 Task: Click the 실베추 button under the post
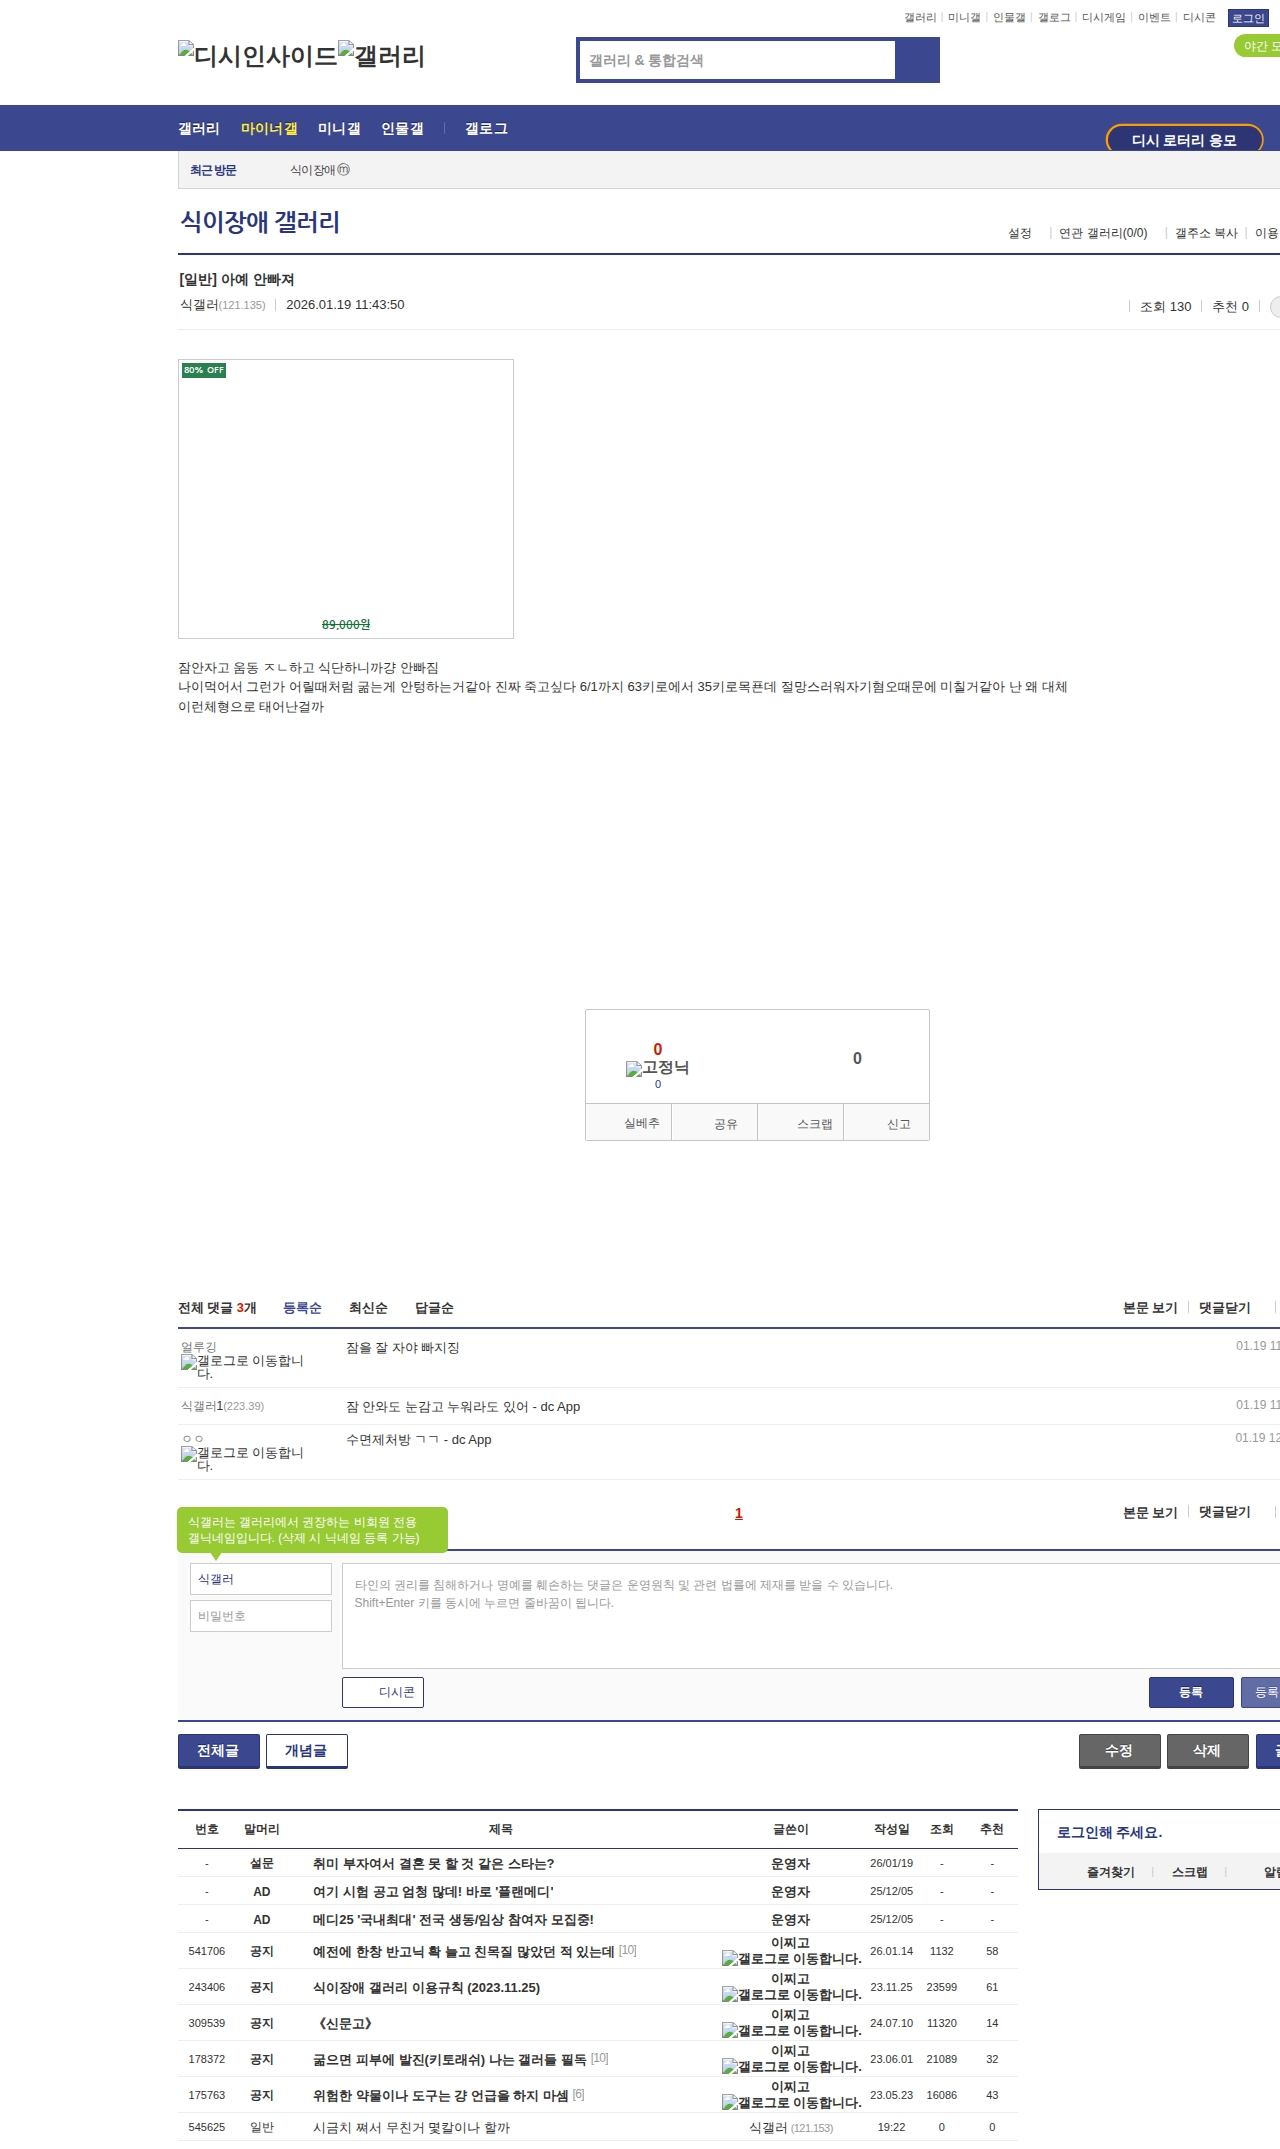click(x=628, y=1122)
